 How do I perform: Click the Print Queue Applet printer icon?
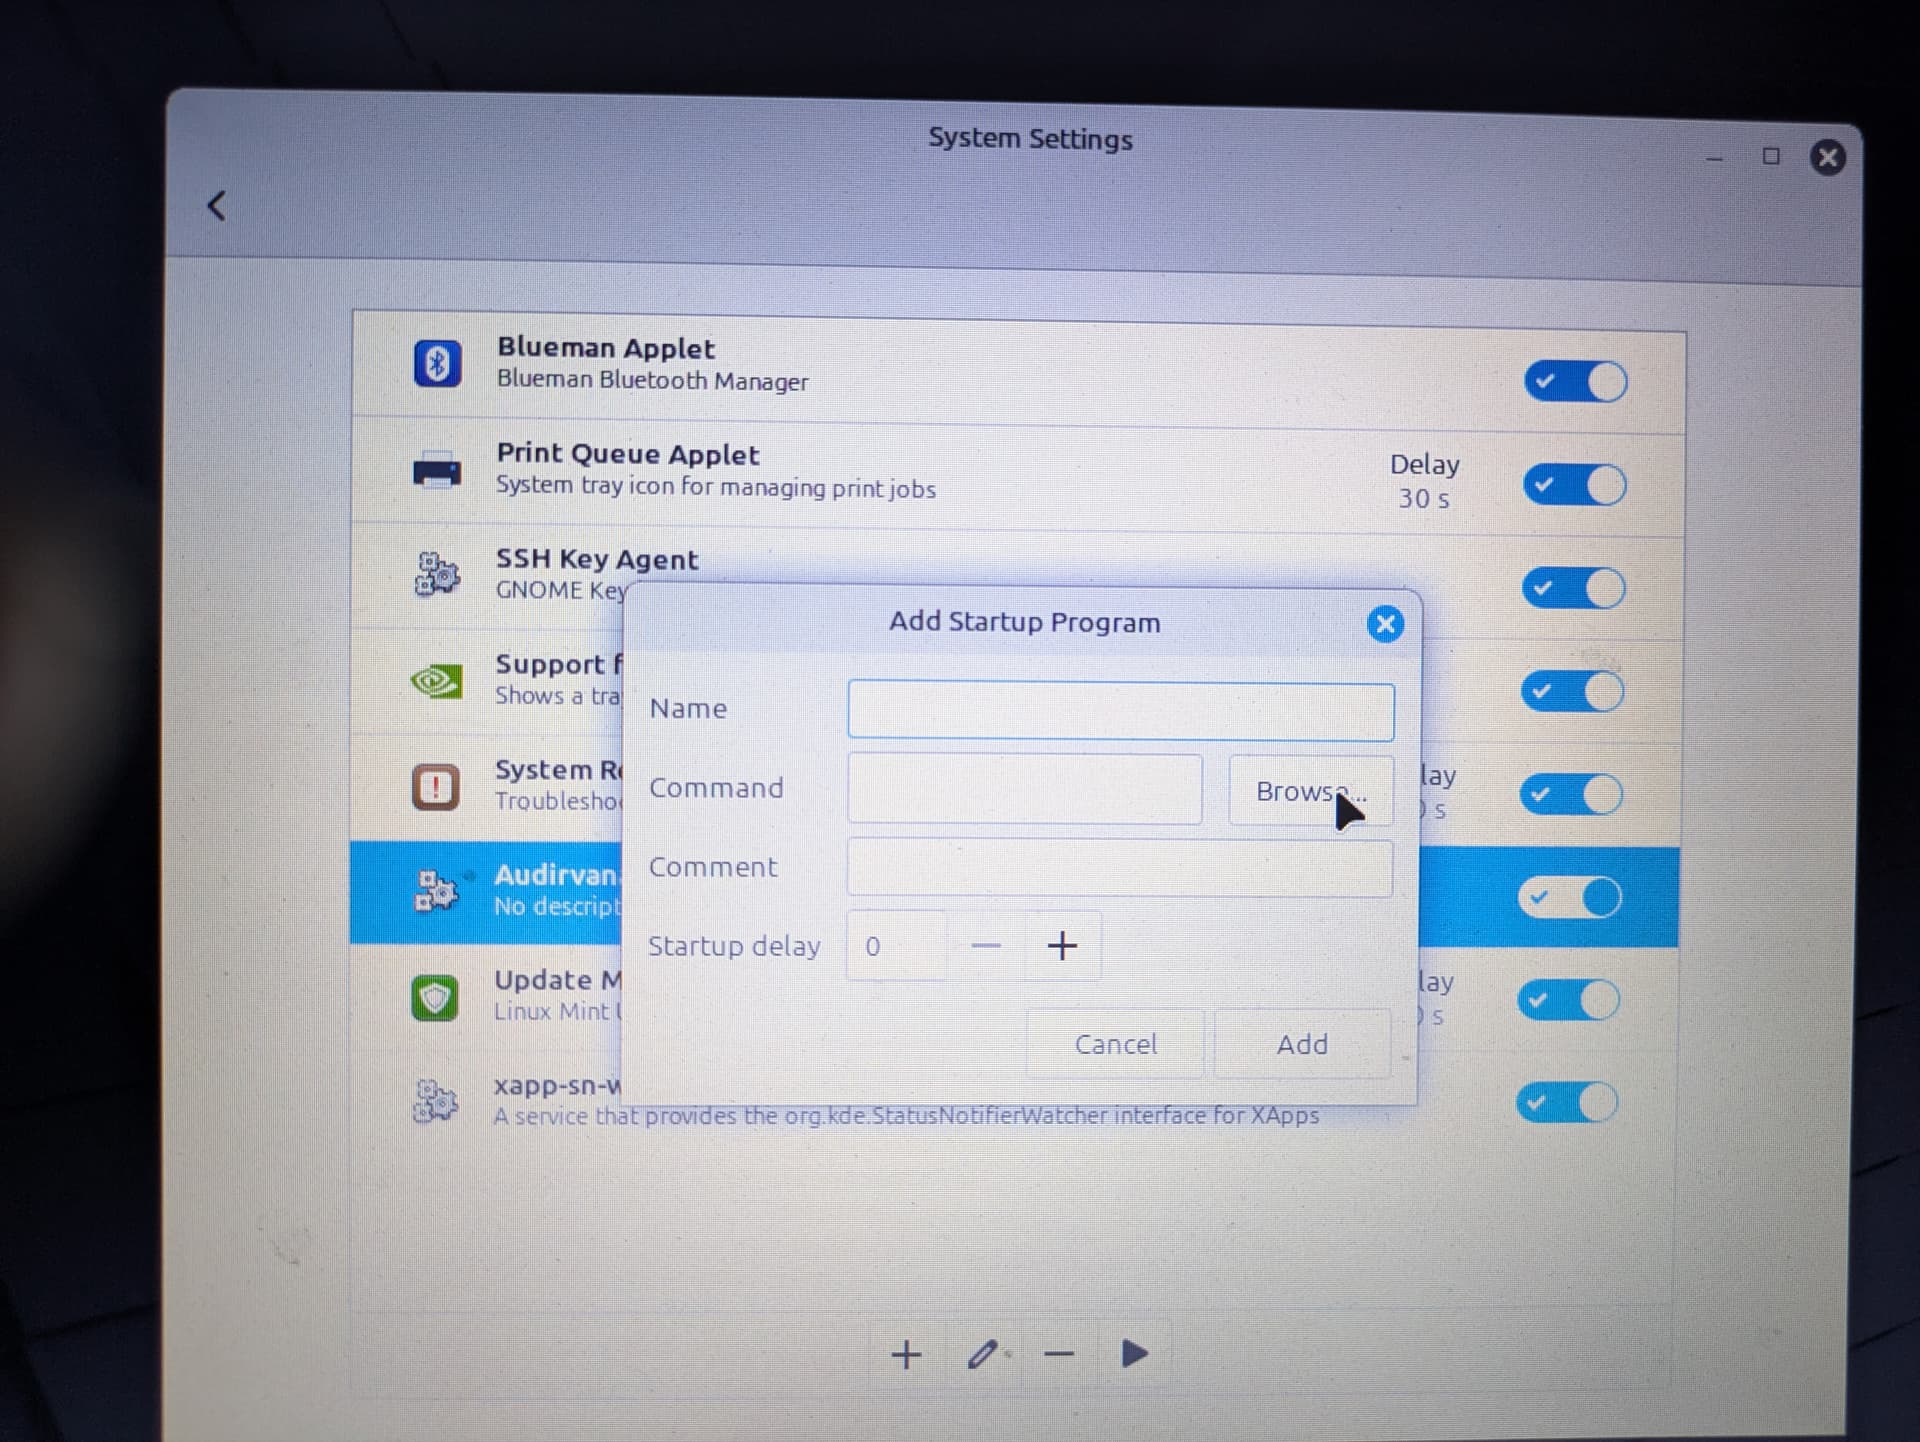click(437, 469)
